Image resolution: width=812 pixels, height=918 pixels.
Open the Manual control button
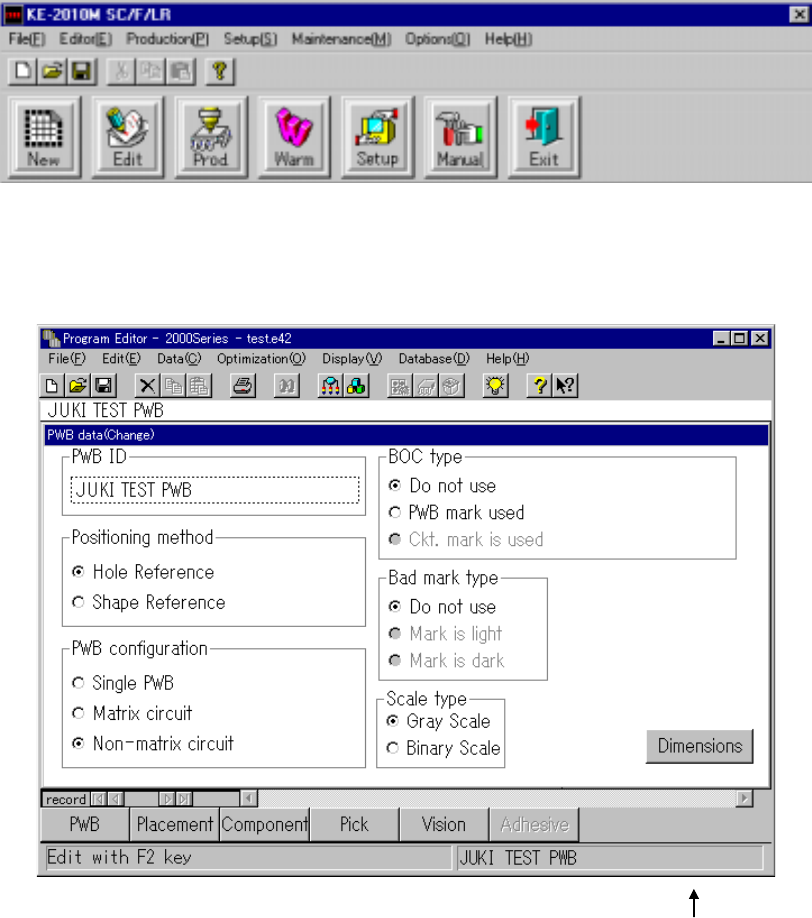click(461, 138)
